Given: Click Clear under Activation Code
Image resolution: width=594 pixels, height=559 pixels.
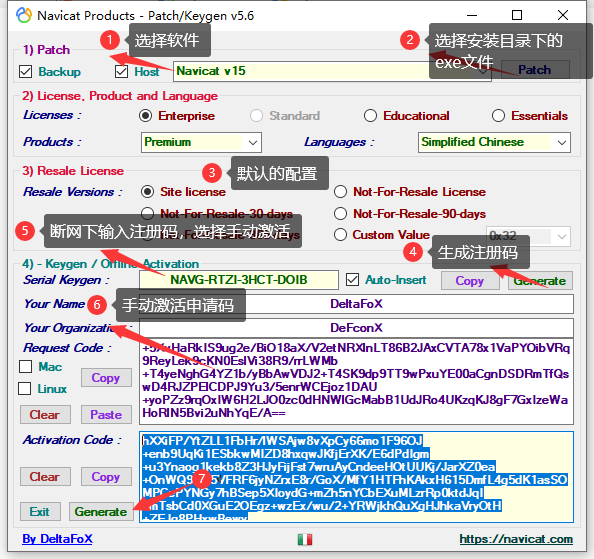Looking at the screenshot, I should click(45, 476).
